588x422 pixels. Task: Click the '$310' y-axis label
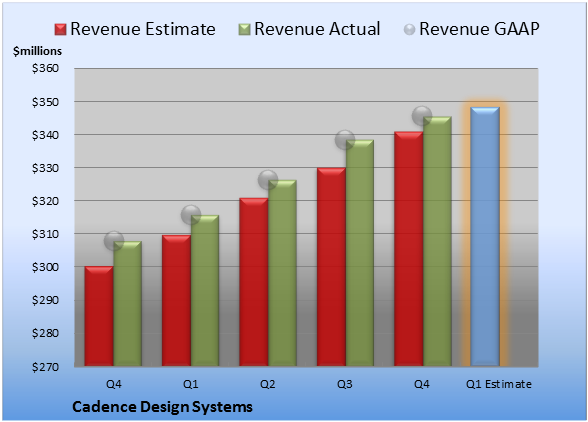[45, 234]
